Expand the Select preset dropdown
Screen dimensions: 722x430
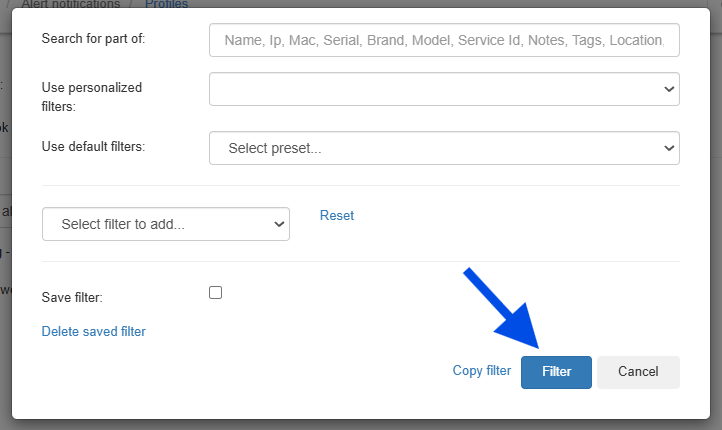(x=444, y=148)
